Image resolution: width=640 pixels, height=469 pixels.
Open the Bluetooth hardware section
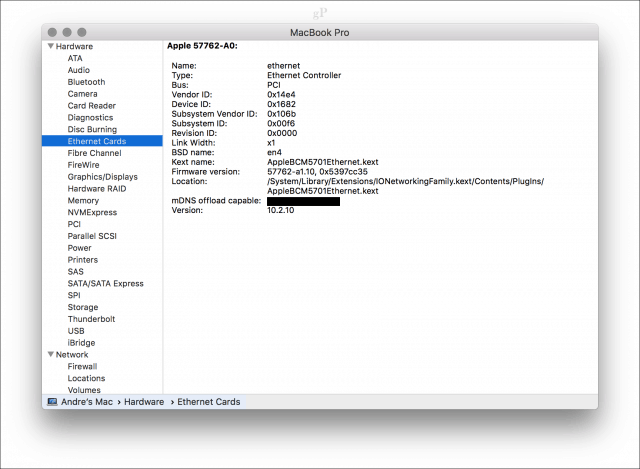87,82
